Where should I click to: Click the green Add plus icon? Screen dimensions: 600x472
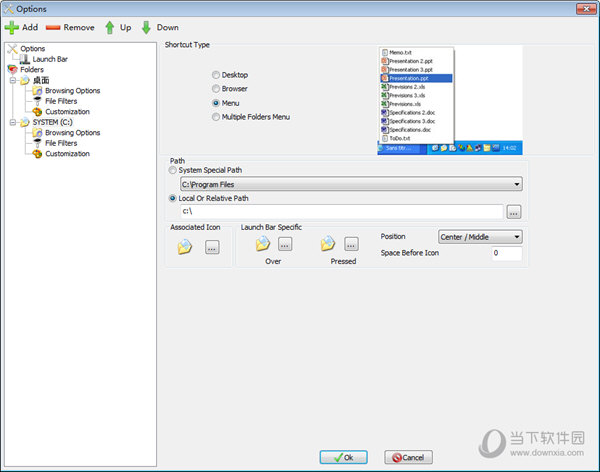point(12,28)
